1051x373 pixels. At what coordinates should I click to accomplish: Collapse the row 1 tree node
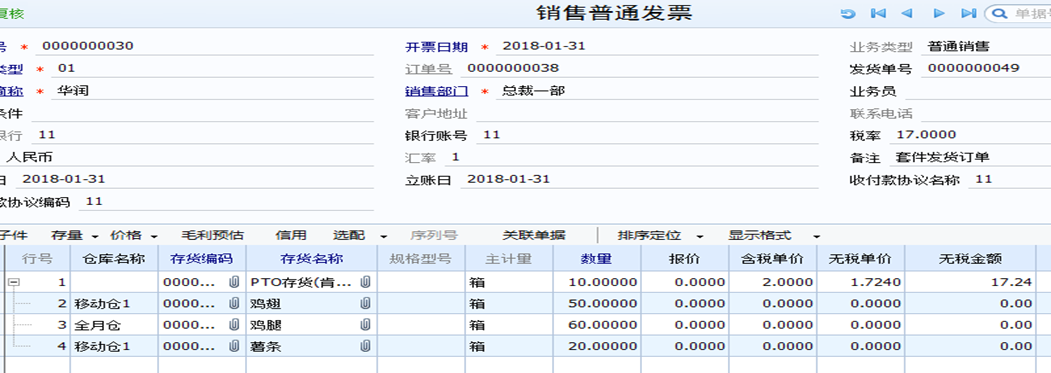coord(13,282)
